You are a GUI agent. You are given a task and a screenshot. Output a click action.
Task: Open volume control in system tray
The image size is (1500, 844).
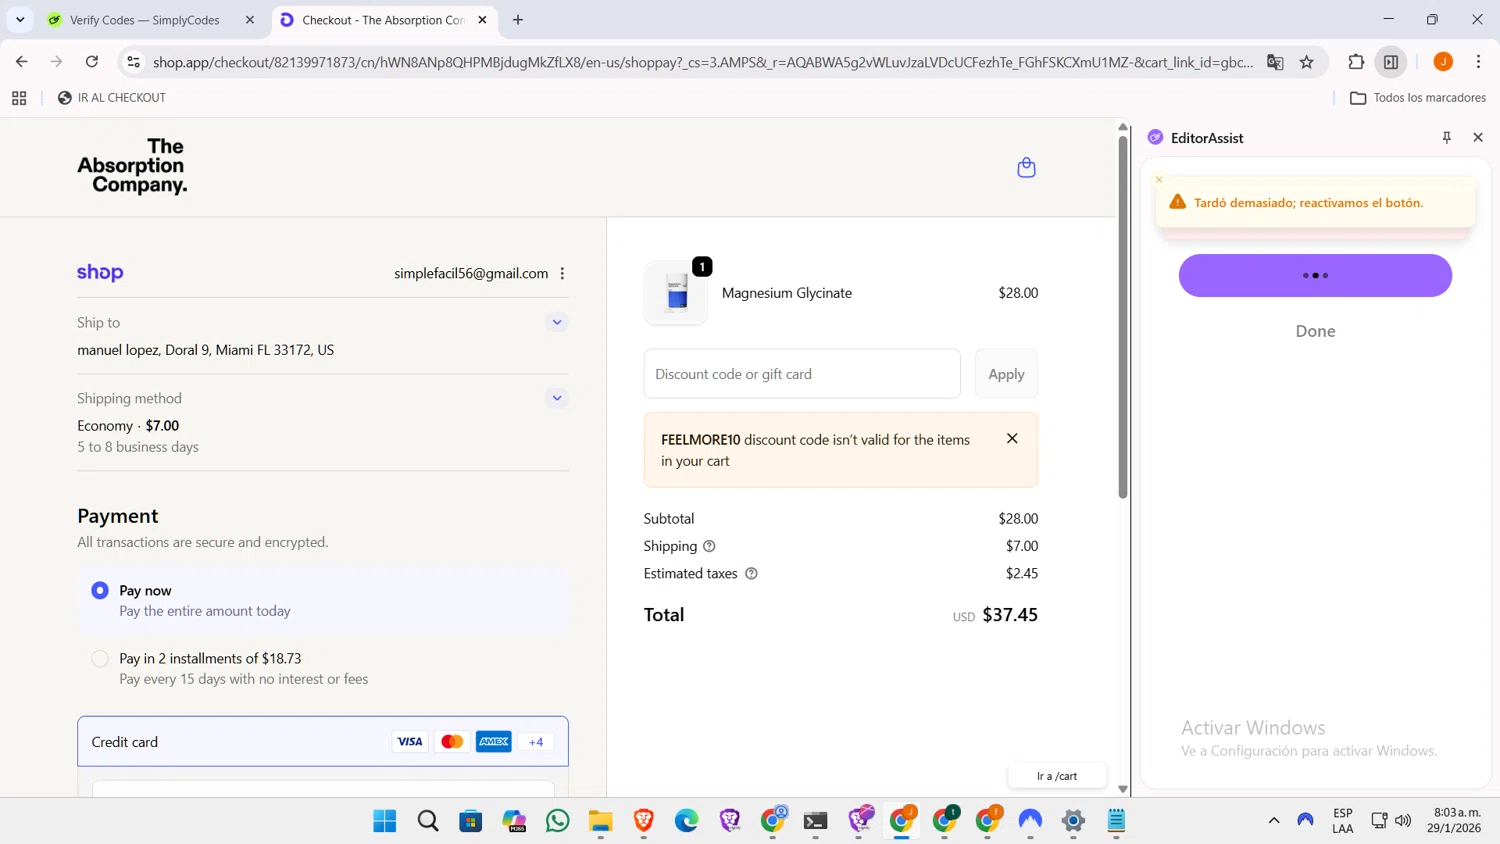click(1403, 820)
